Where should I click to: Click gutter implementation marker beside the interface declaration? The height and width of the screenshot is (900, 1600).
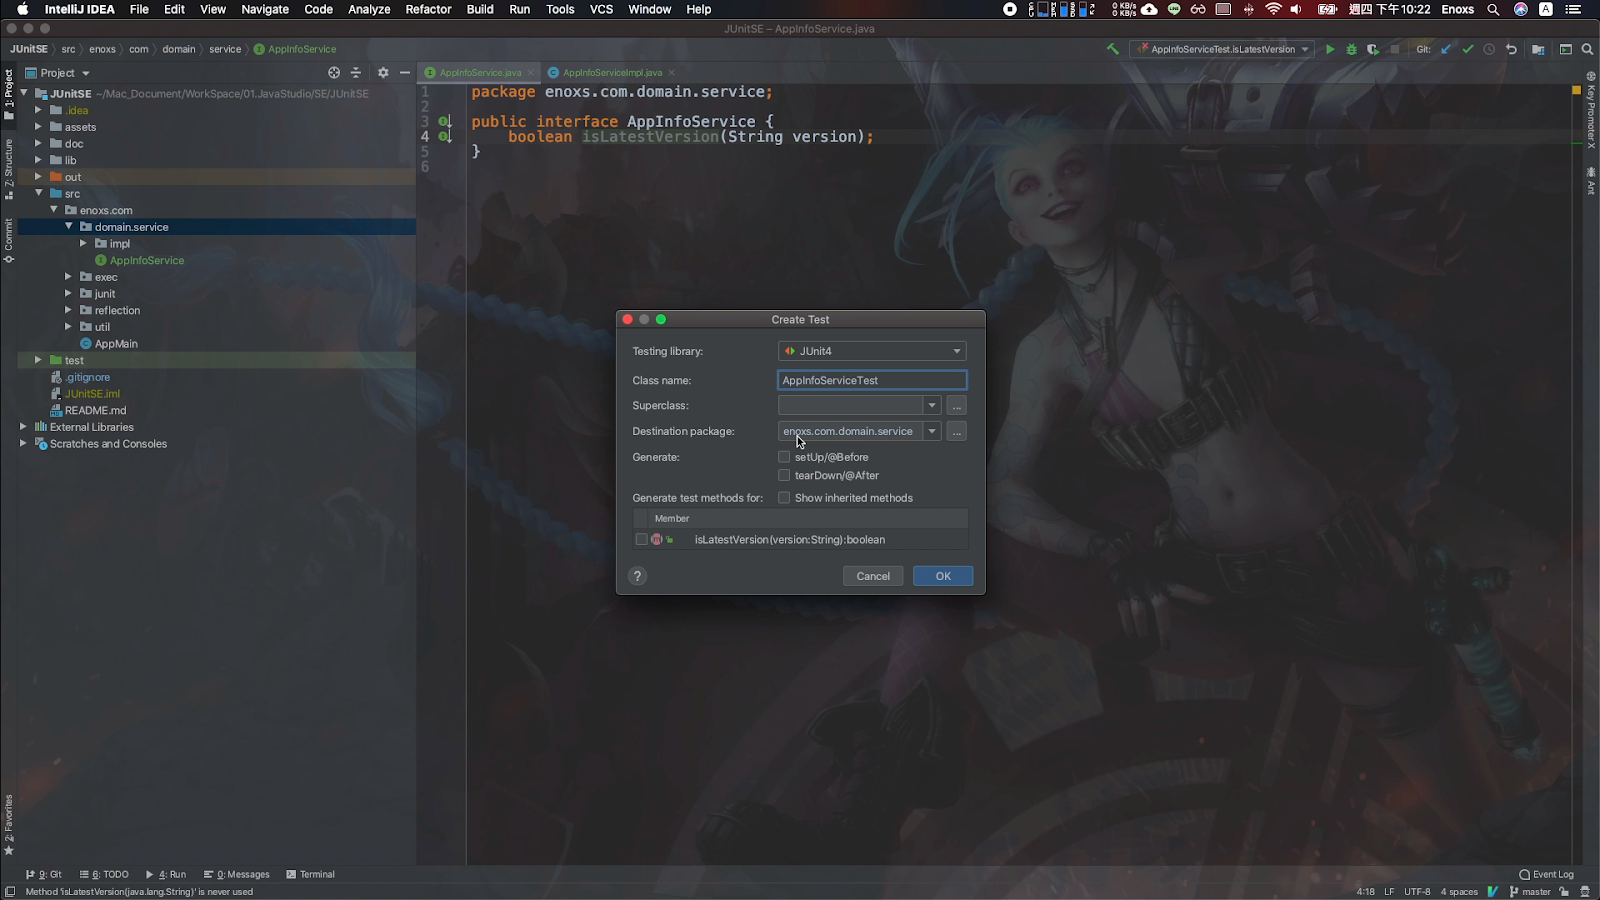click(x=444, y=121)
